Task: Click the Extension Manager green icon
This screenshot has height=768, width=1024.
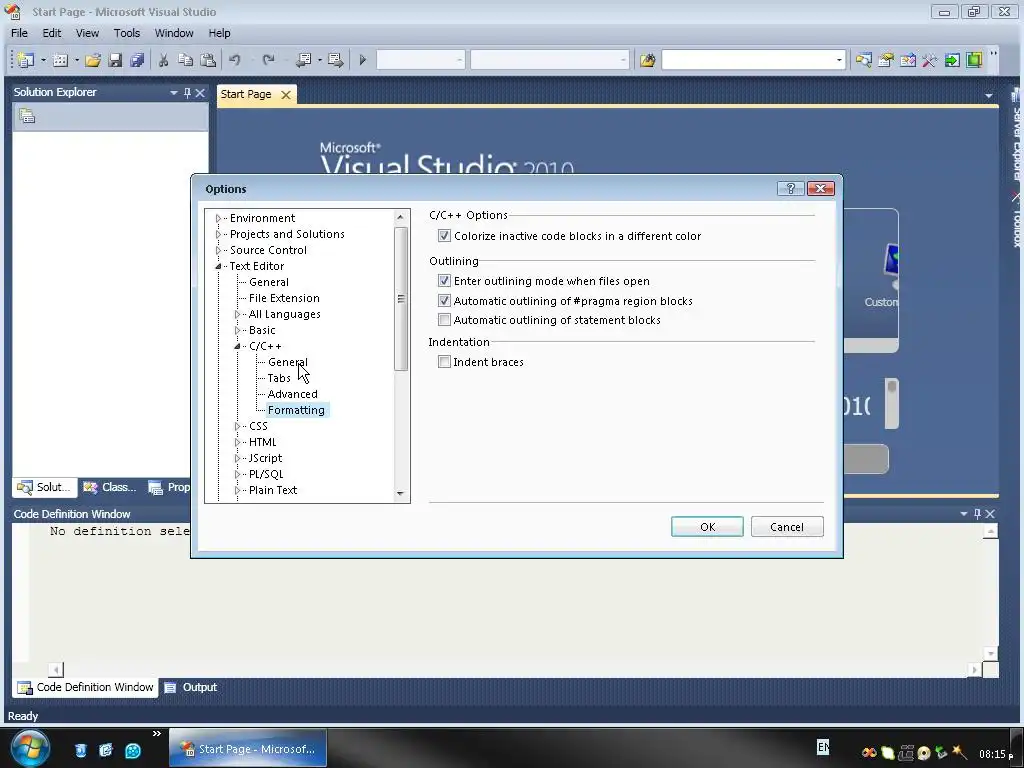Action: coord(974,60)
